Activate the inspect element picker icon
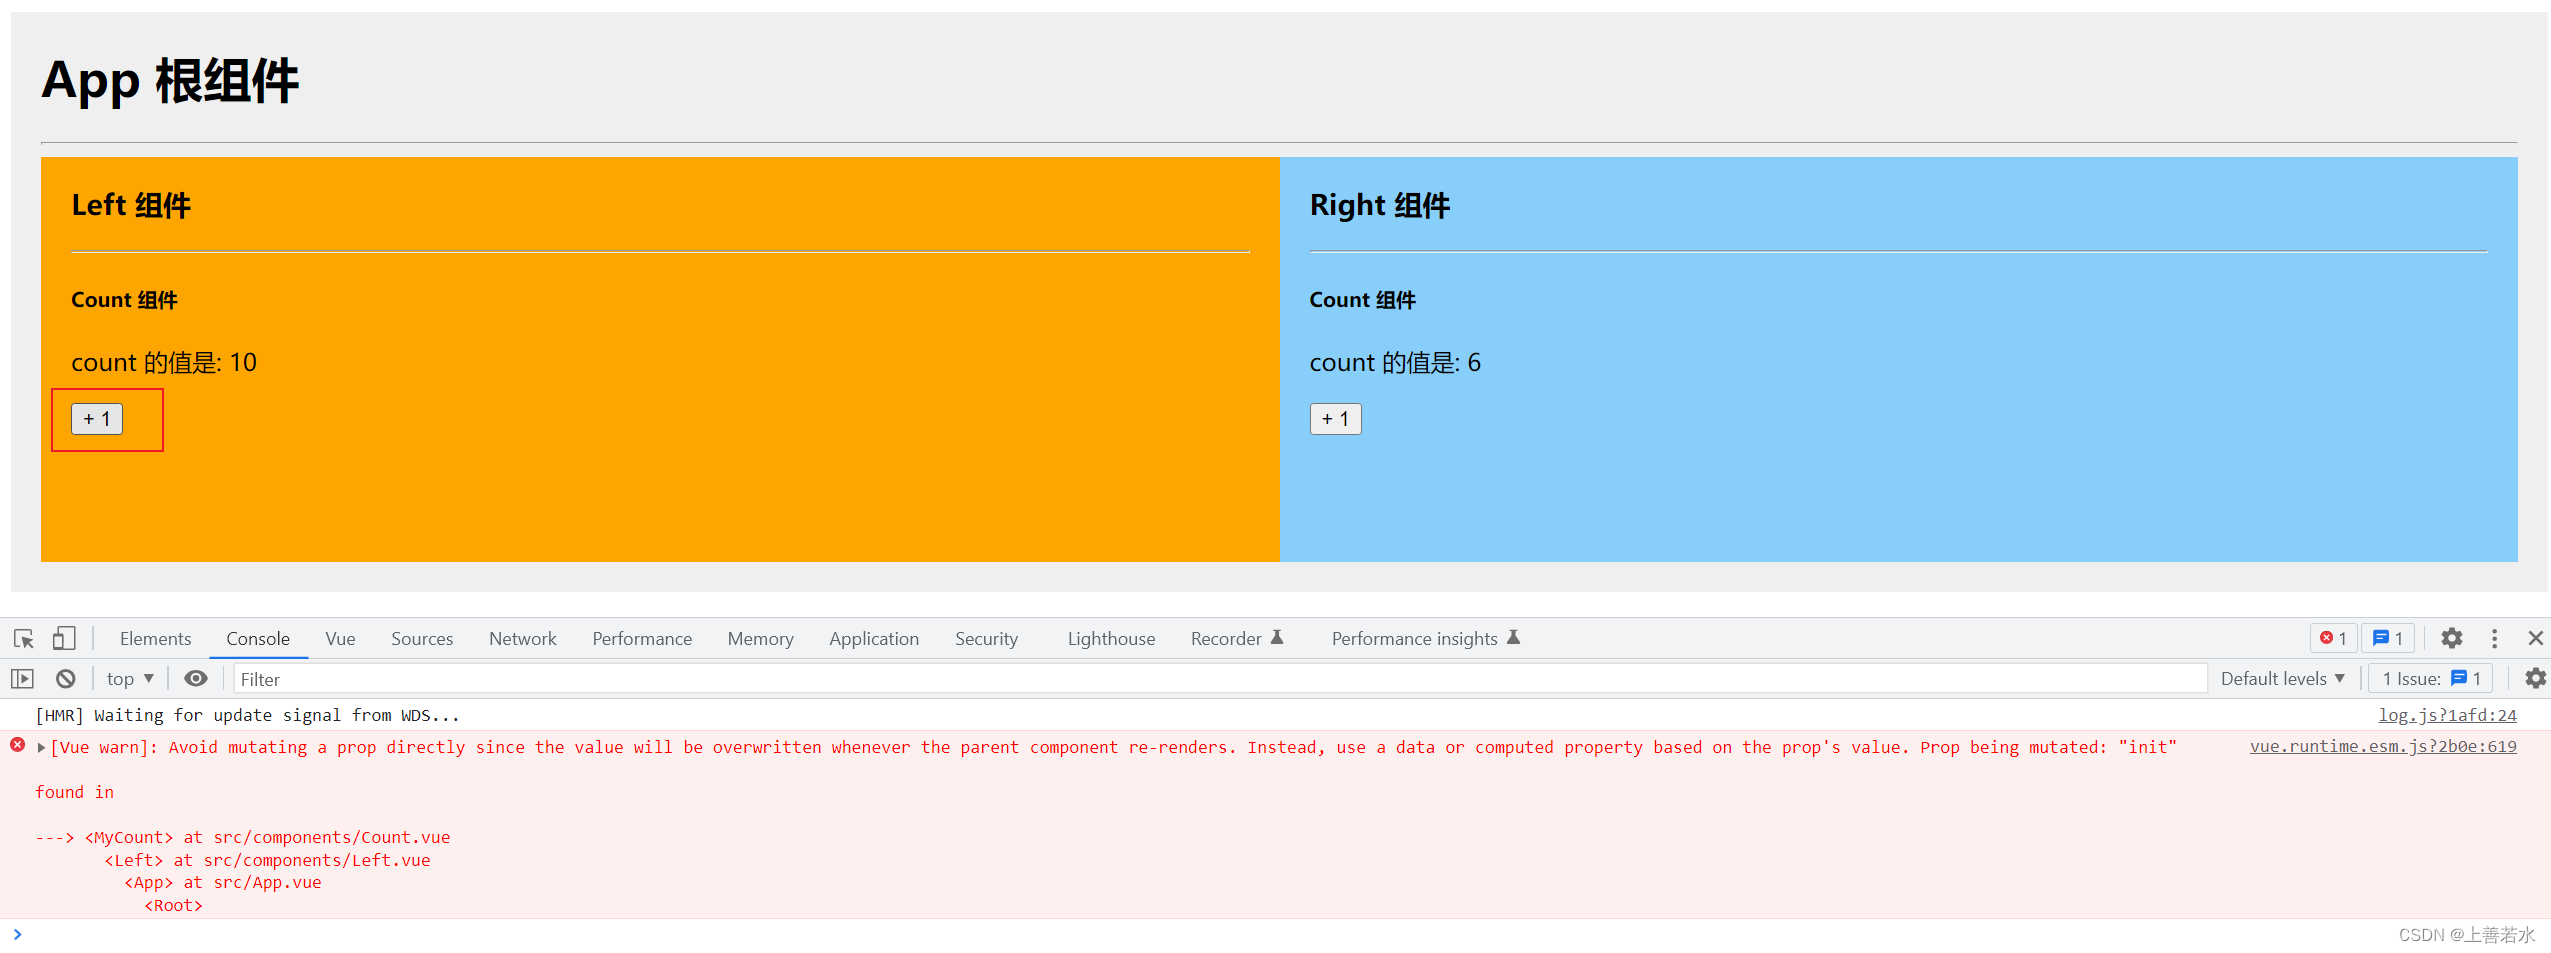Viewport: 2551px width, 953px height. 24,638
